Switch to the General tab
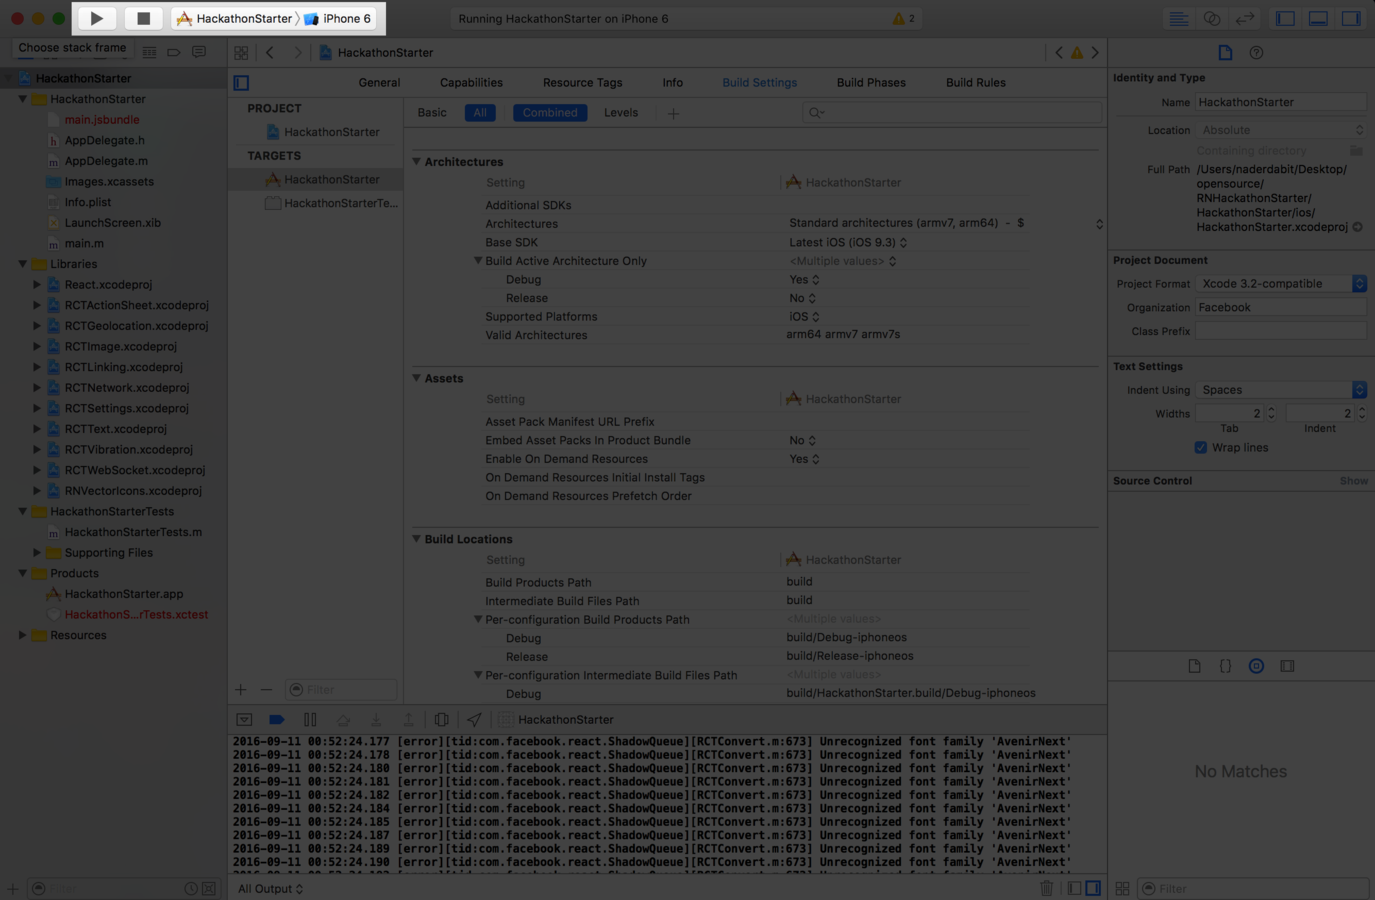The image size is (1375, 900). click(x=379, y=83)
